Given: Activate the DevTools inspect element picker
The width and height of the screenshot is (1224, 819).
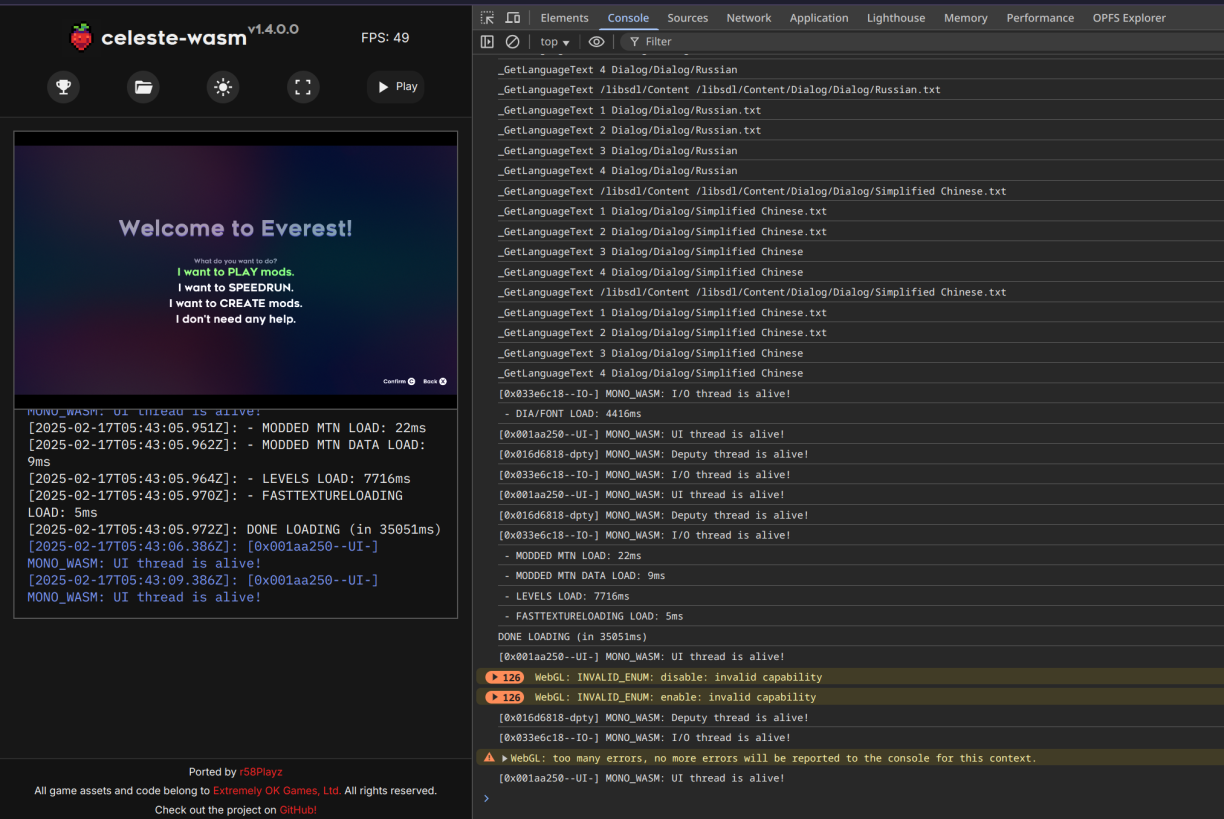Looking at the screenshot, I should coord(487,18).
